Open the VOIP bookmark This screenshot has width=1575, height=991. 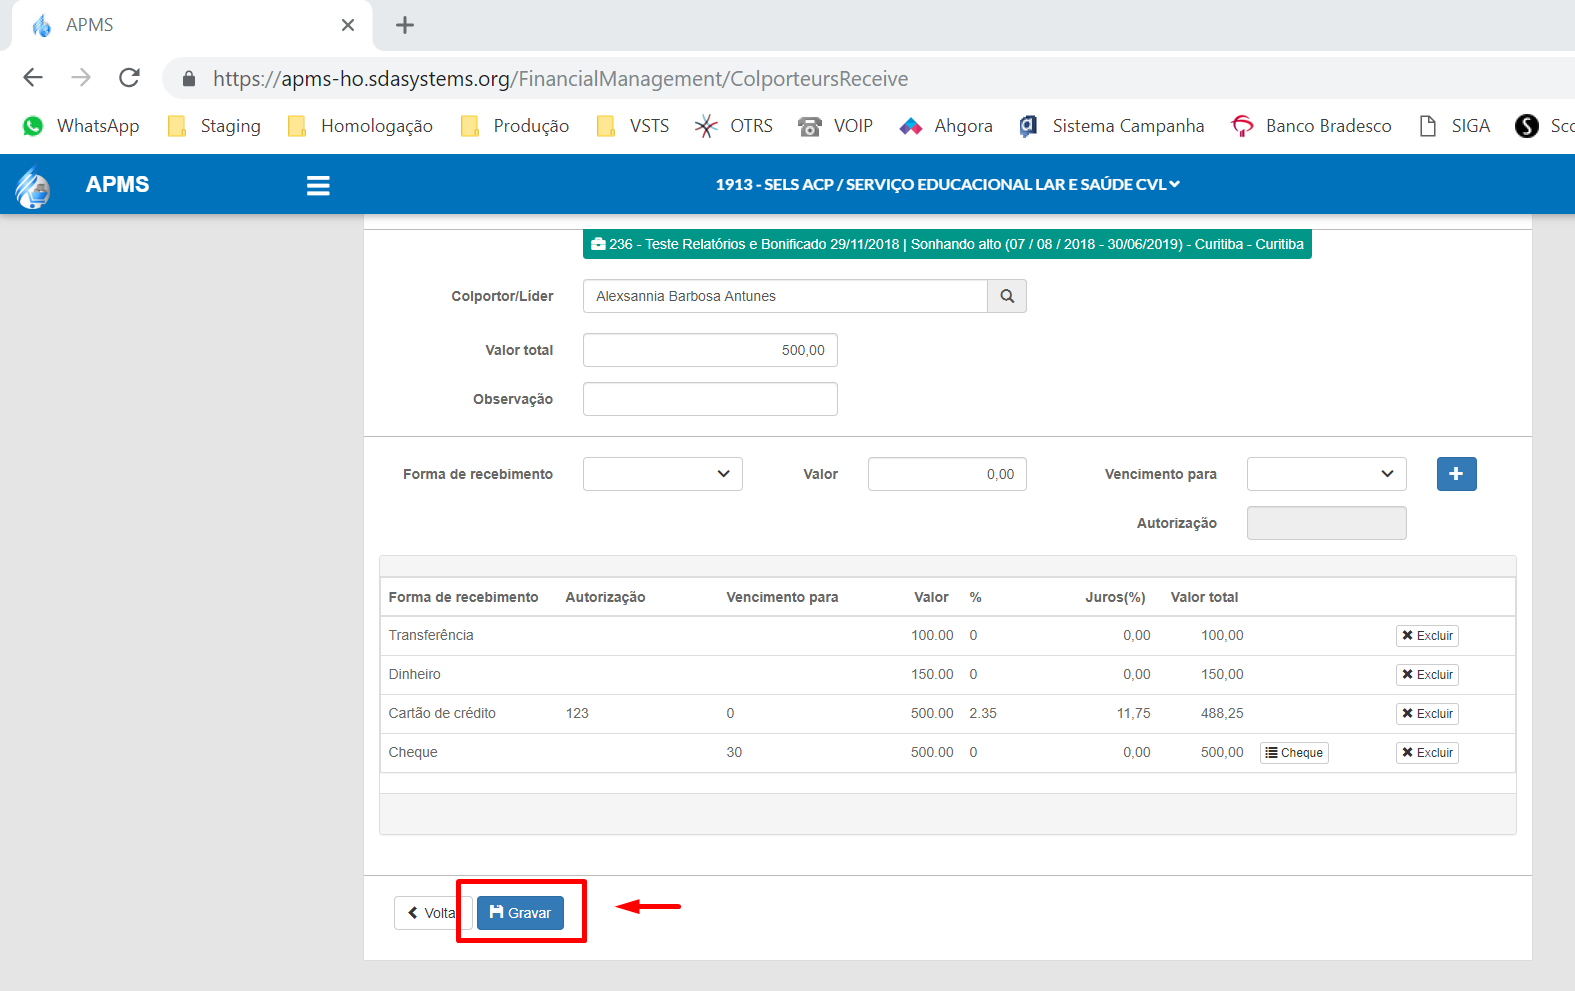(835, 126)
